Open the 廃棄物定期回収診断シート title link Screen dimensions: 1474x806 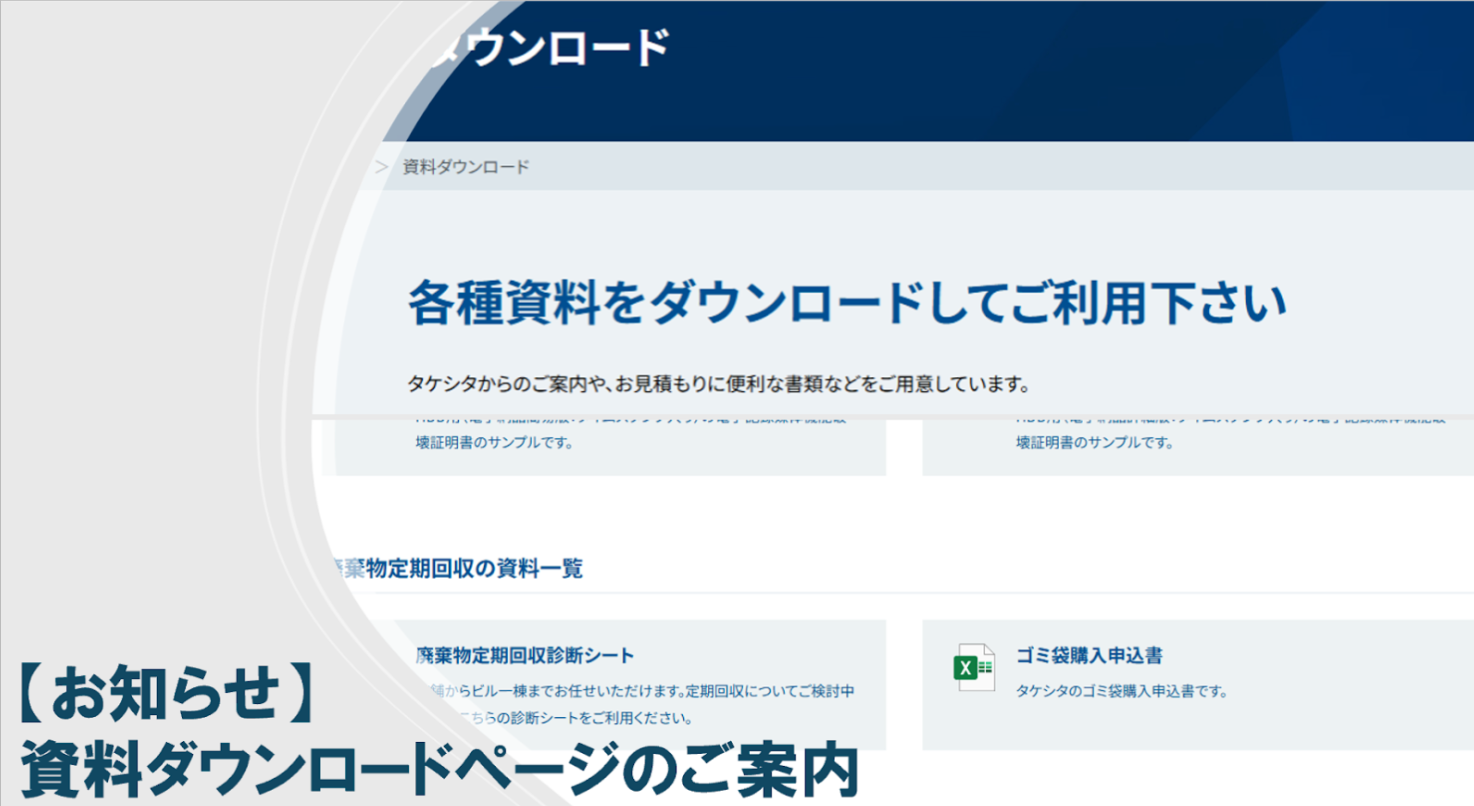tap(525, 656)
